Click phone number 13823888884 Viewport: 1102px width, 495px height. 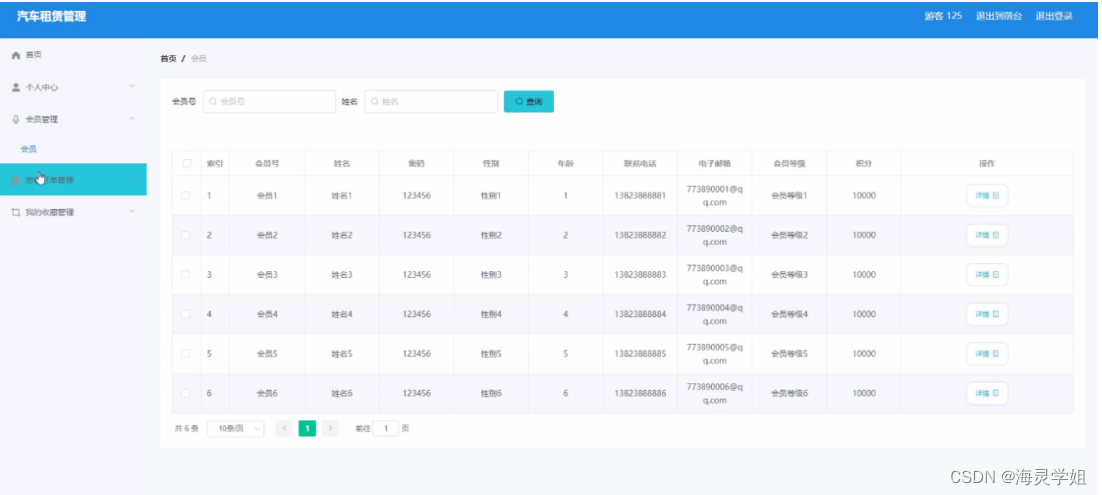tap(640, 314)
